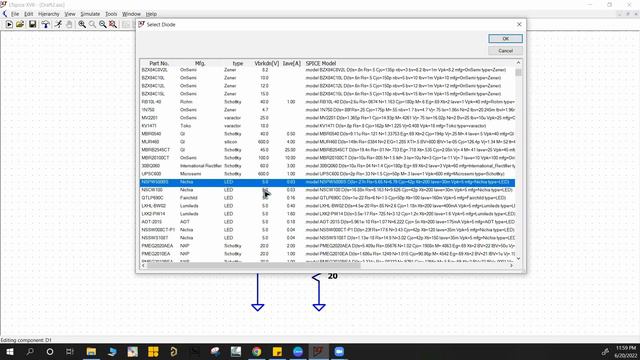Open Sticky Notes yellow taskbar icon
The width and height of the screenshot is (640, 360).
pos(277,351)
